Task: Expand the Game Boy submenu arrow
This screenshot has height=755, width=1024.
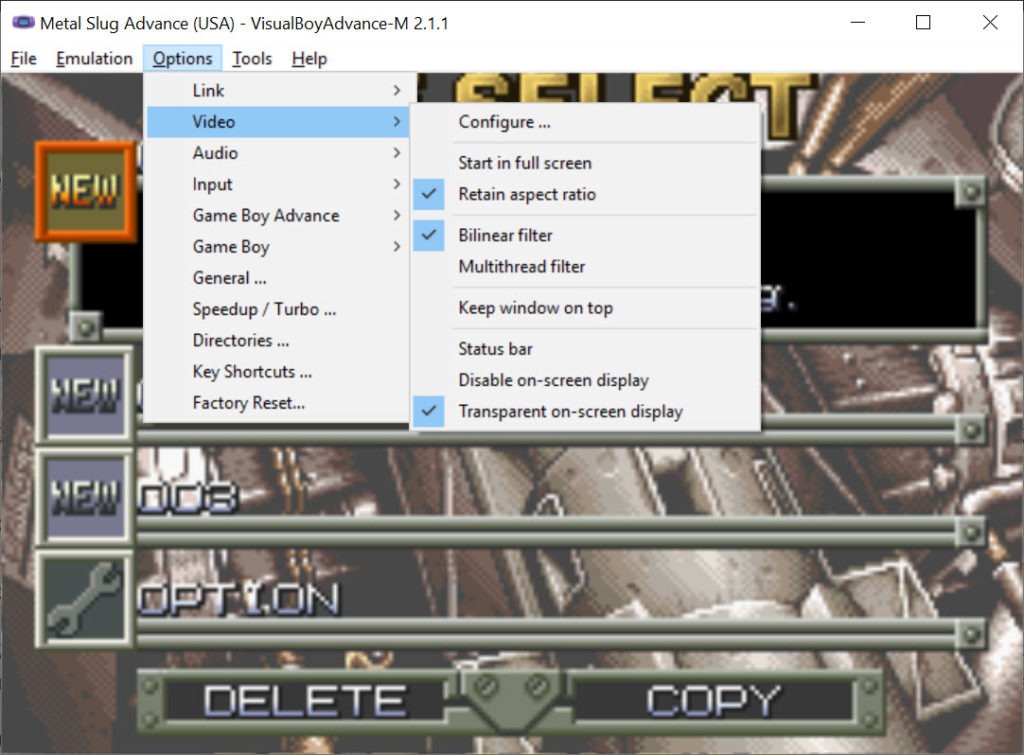Action: coord(396,246)
